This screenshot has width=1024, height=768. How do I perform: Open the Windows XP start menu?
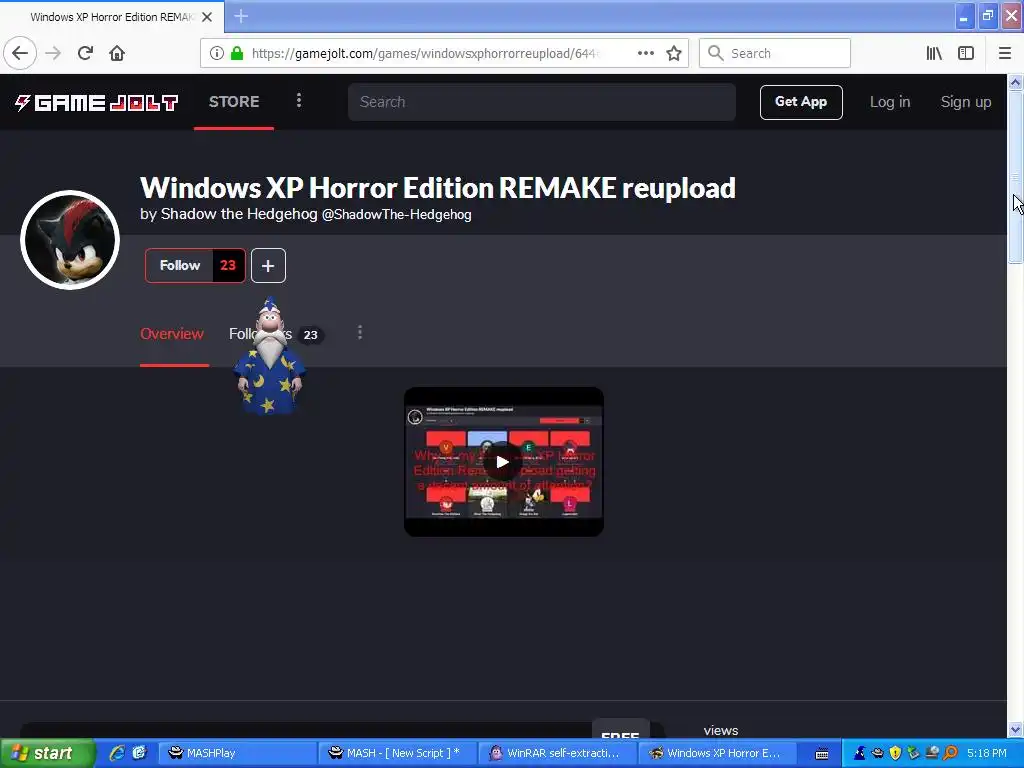pos(47,753)
